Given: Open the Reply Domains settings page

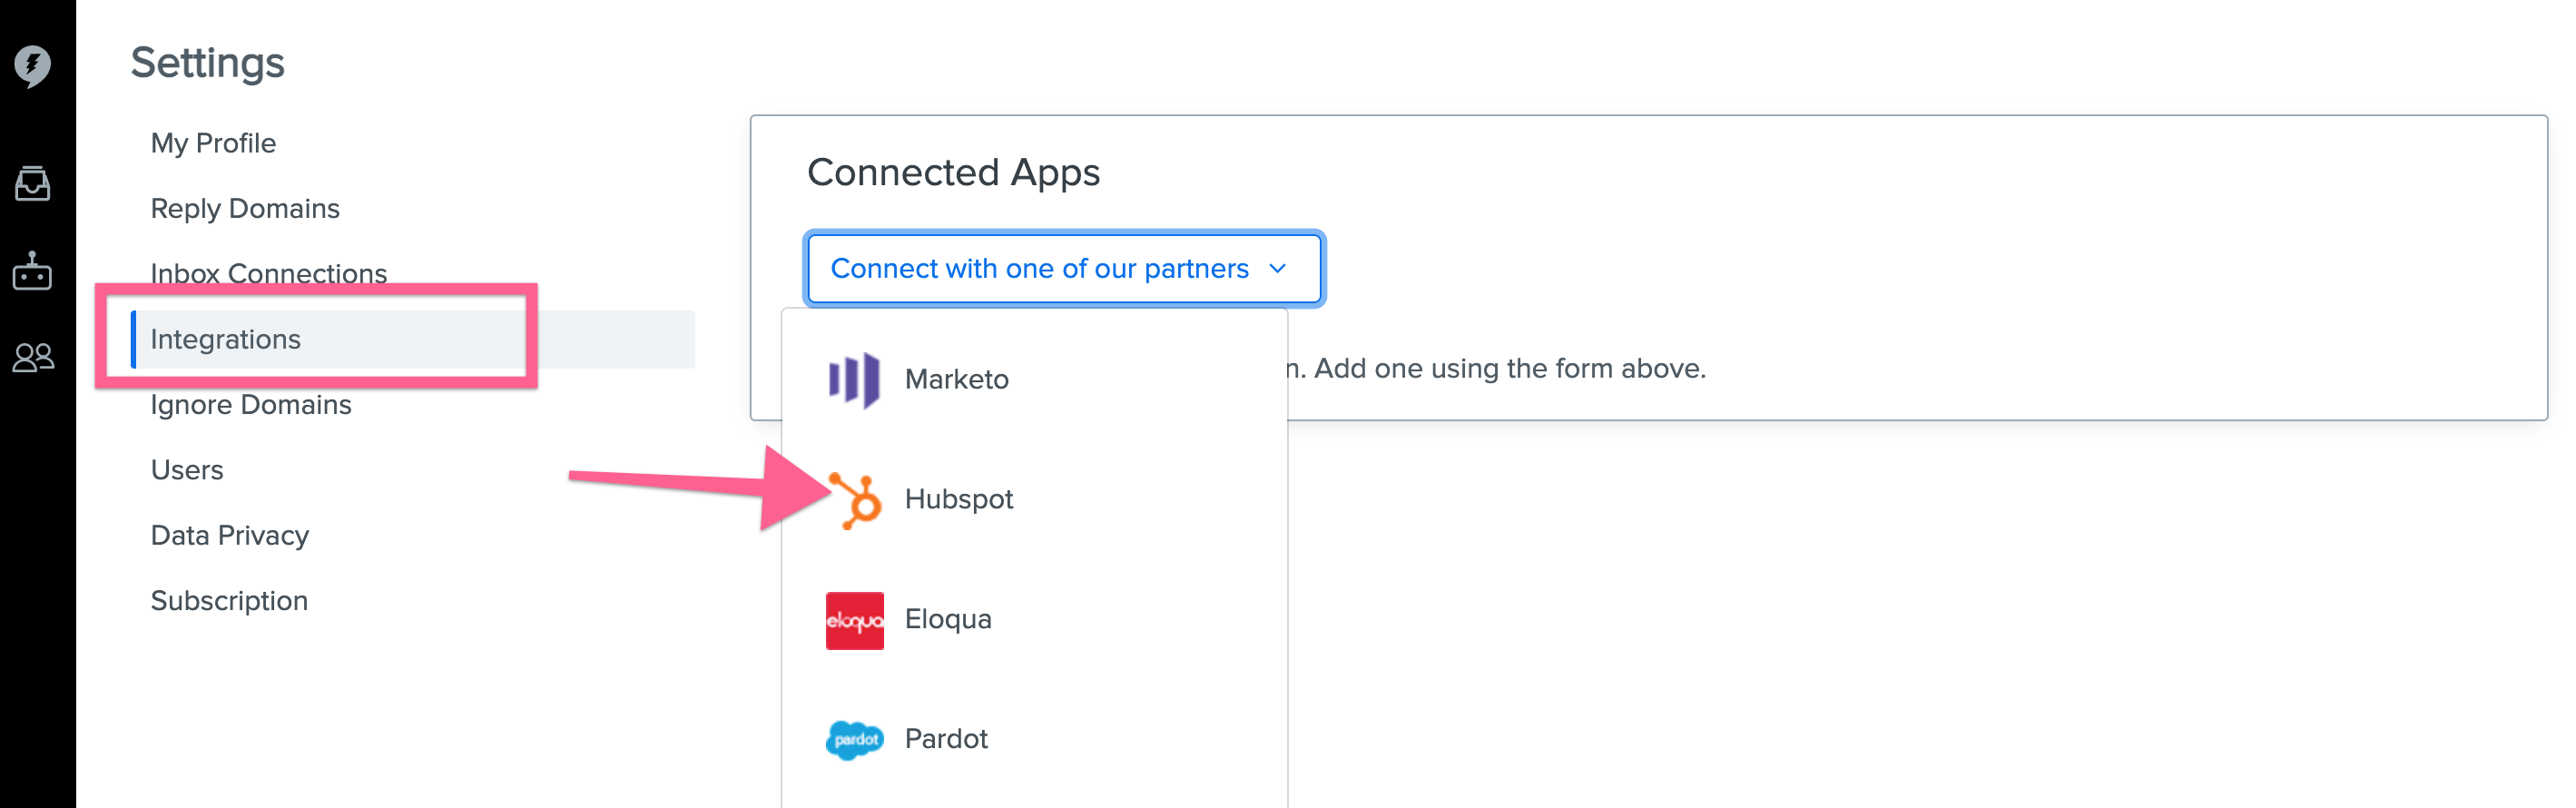Looking at the screenshot, I should click(x=244, y=208).
